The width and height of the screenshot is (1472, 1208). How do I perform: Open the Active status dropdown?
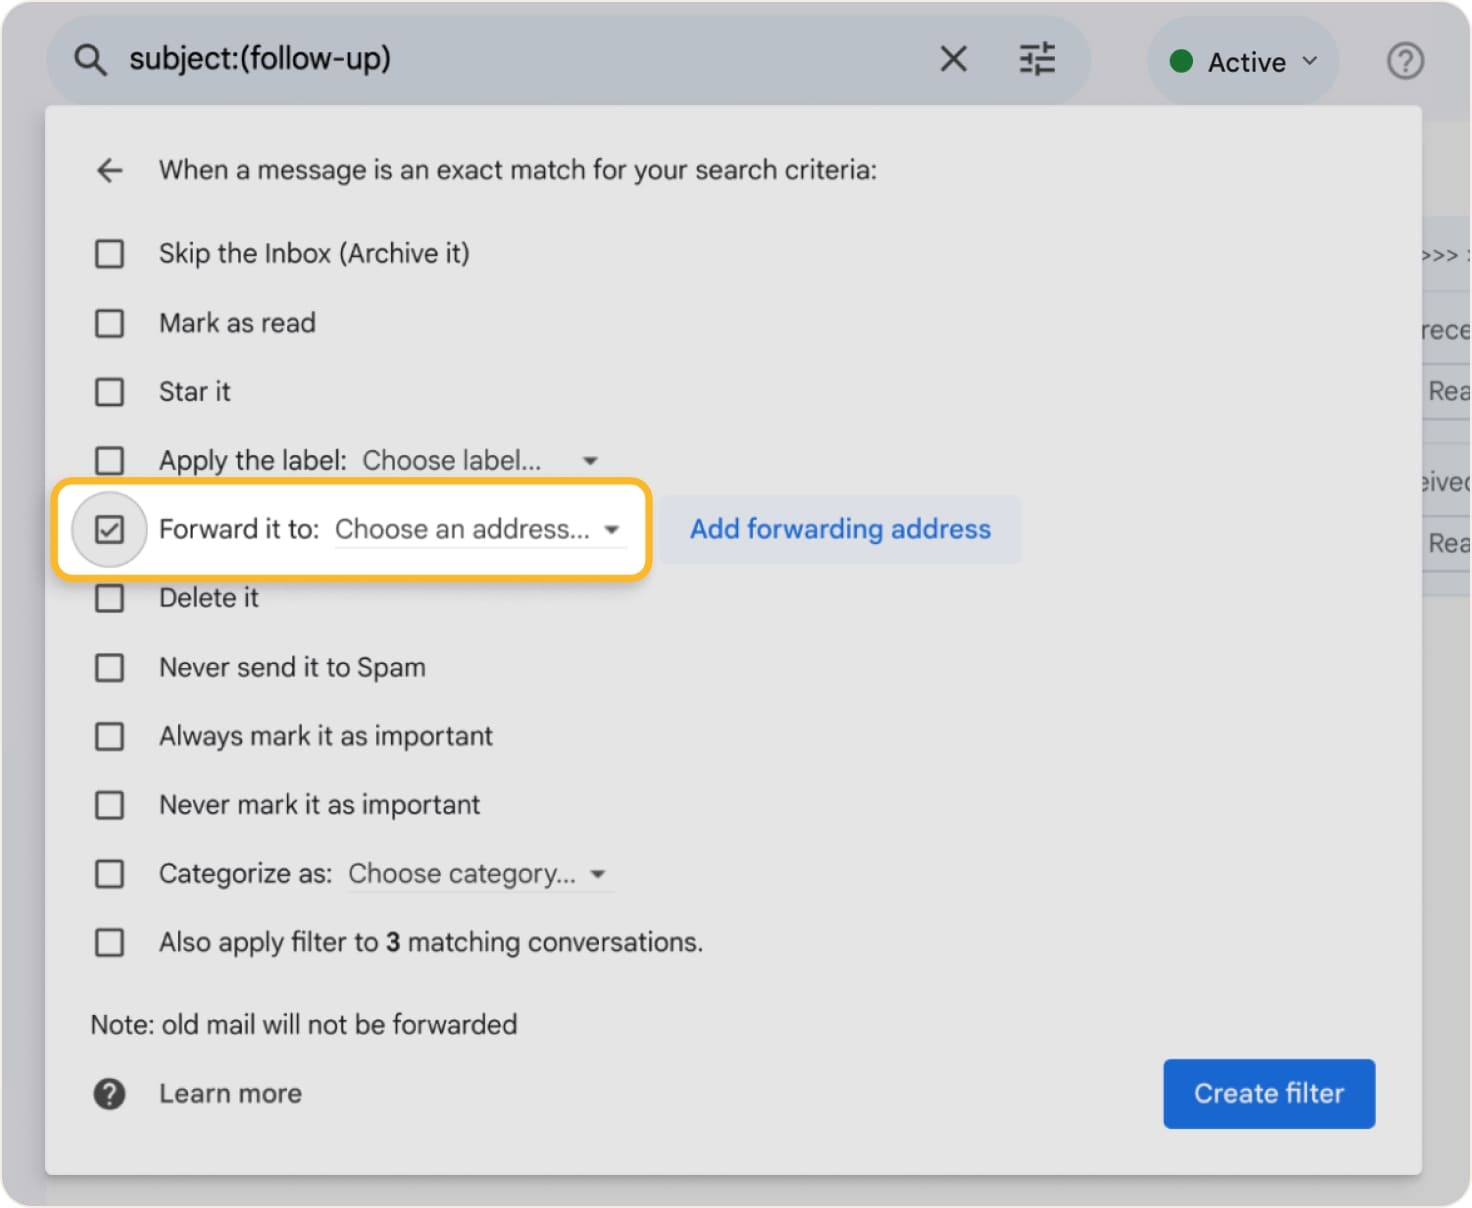pos(1310,61)
